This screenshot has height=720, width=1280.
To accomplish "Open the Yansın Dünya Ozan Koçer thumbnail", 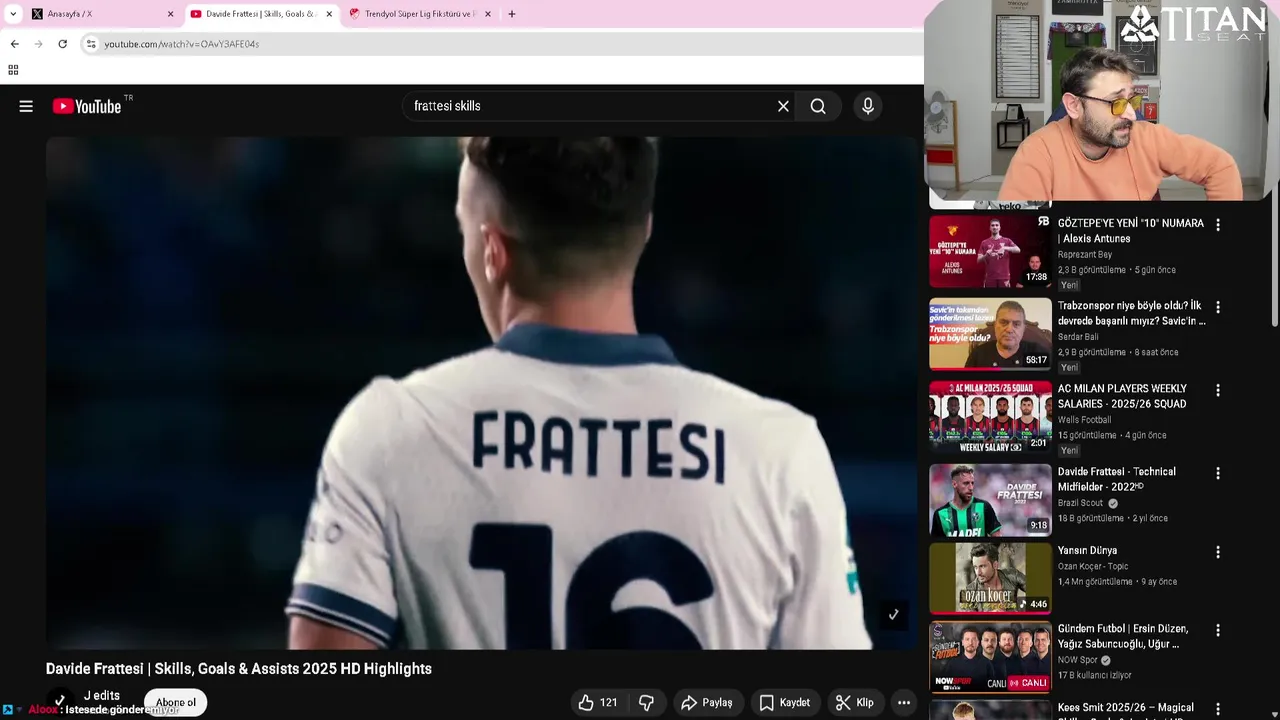I will pyautogui.click(x=990, y=578).
